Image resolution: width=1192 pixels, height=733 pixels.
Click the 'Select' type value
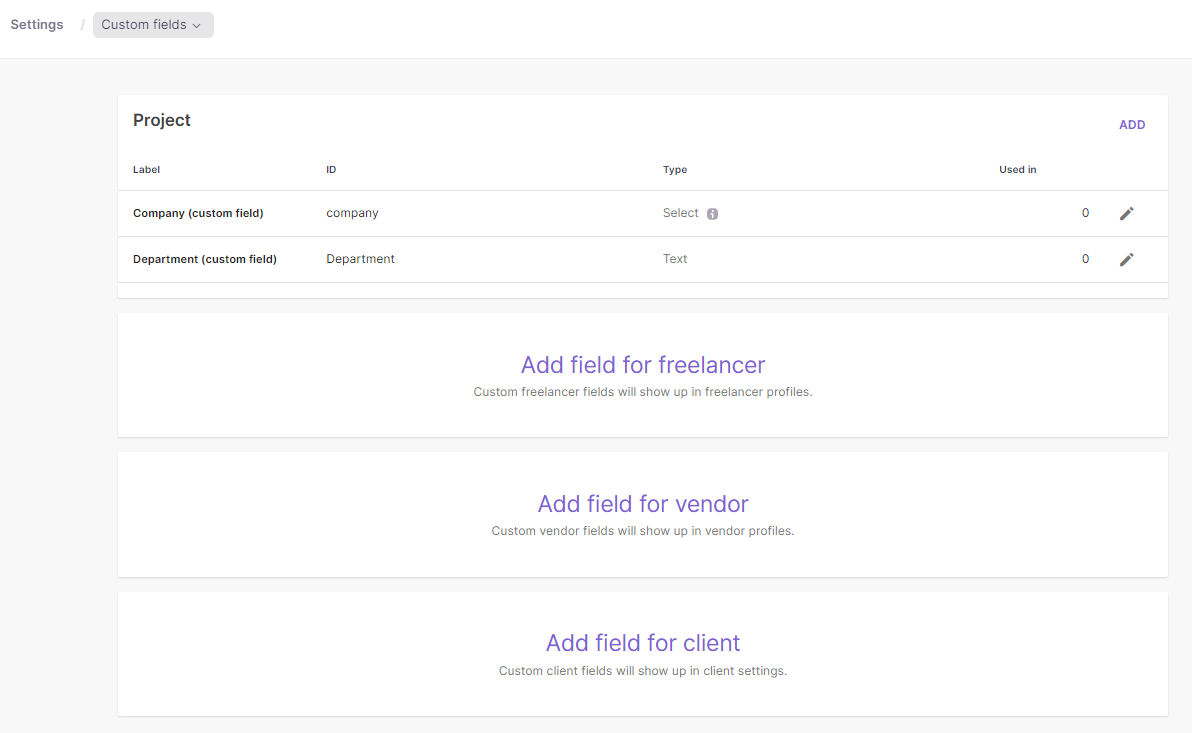click(680, 214)
